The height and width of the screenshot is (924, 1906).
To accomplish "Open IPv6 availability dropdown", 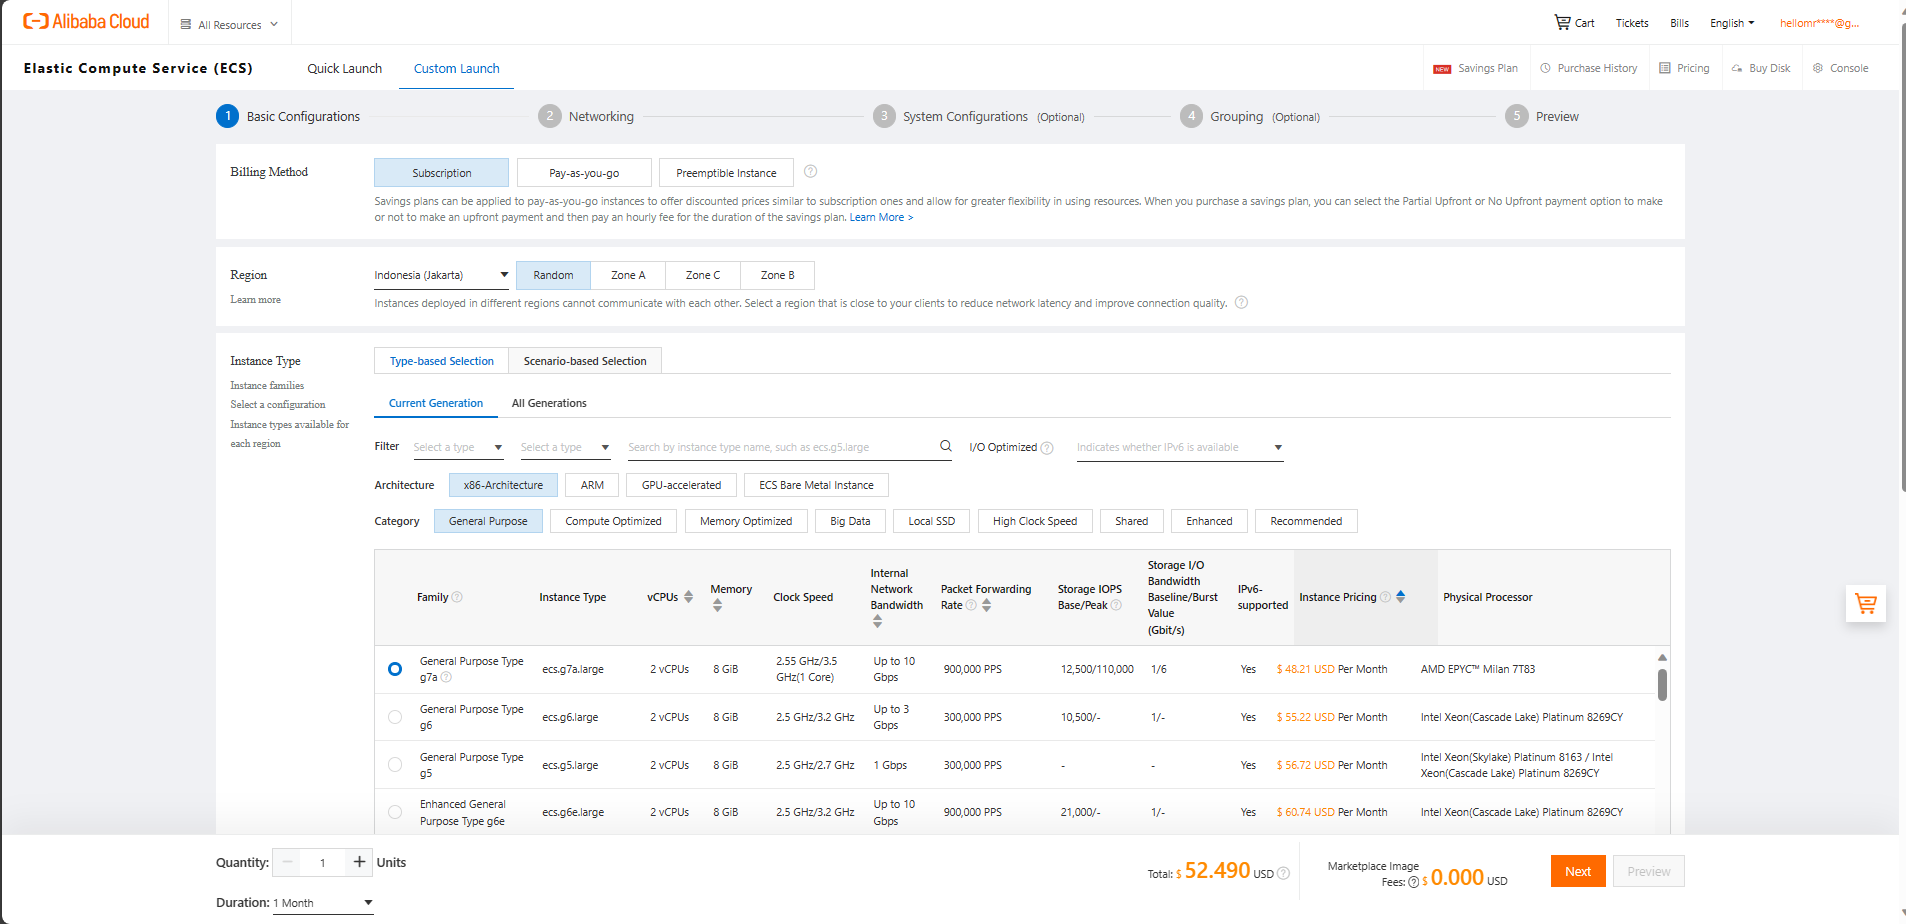I will [1180, 447].
